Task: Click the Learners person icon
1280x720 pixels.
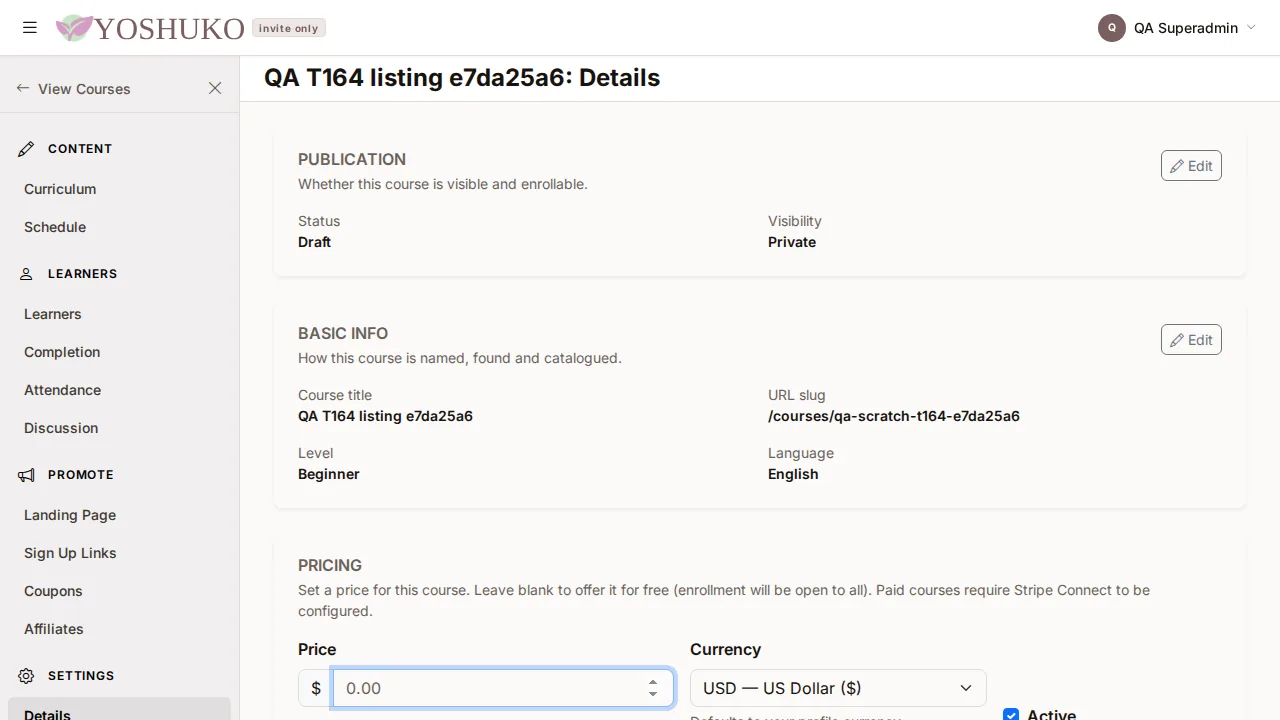Action: pyautogui.click(x=26, y=274)
